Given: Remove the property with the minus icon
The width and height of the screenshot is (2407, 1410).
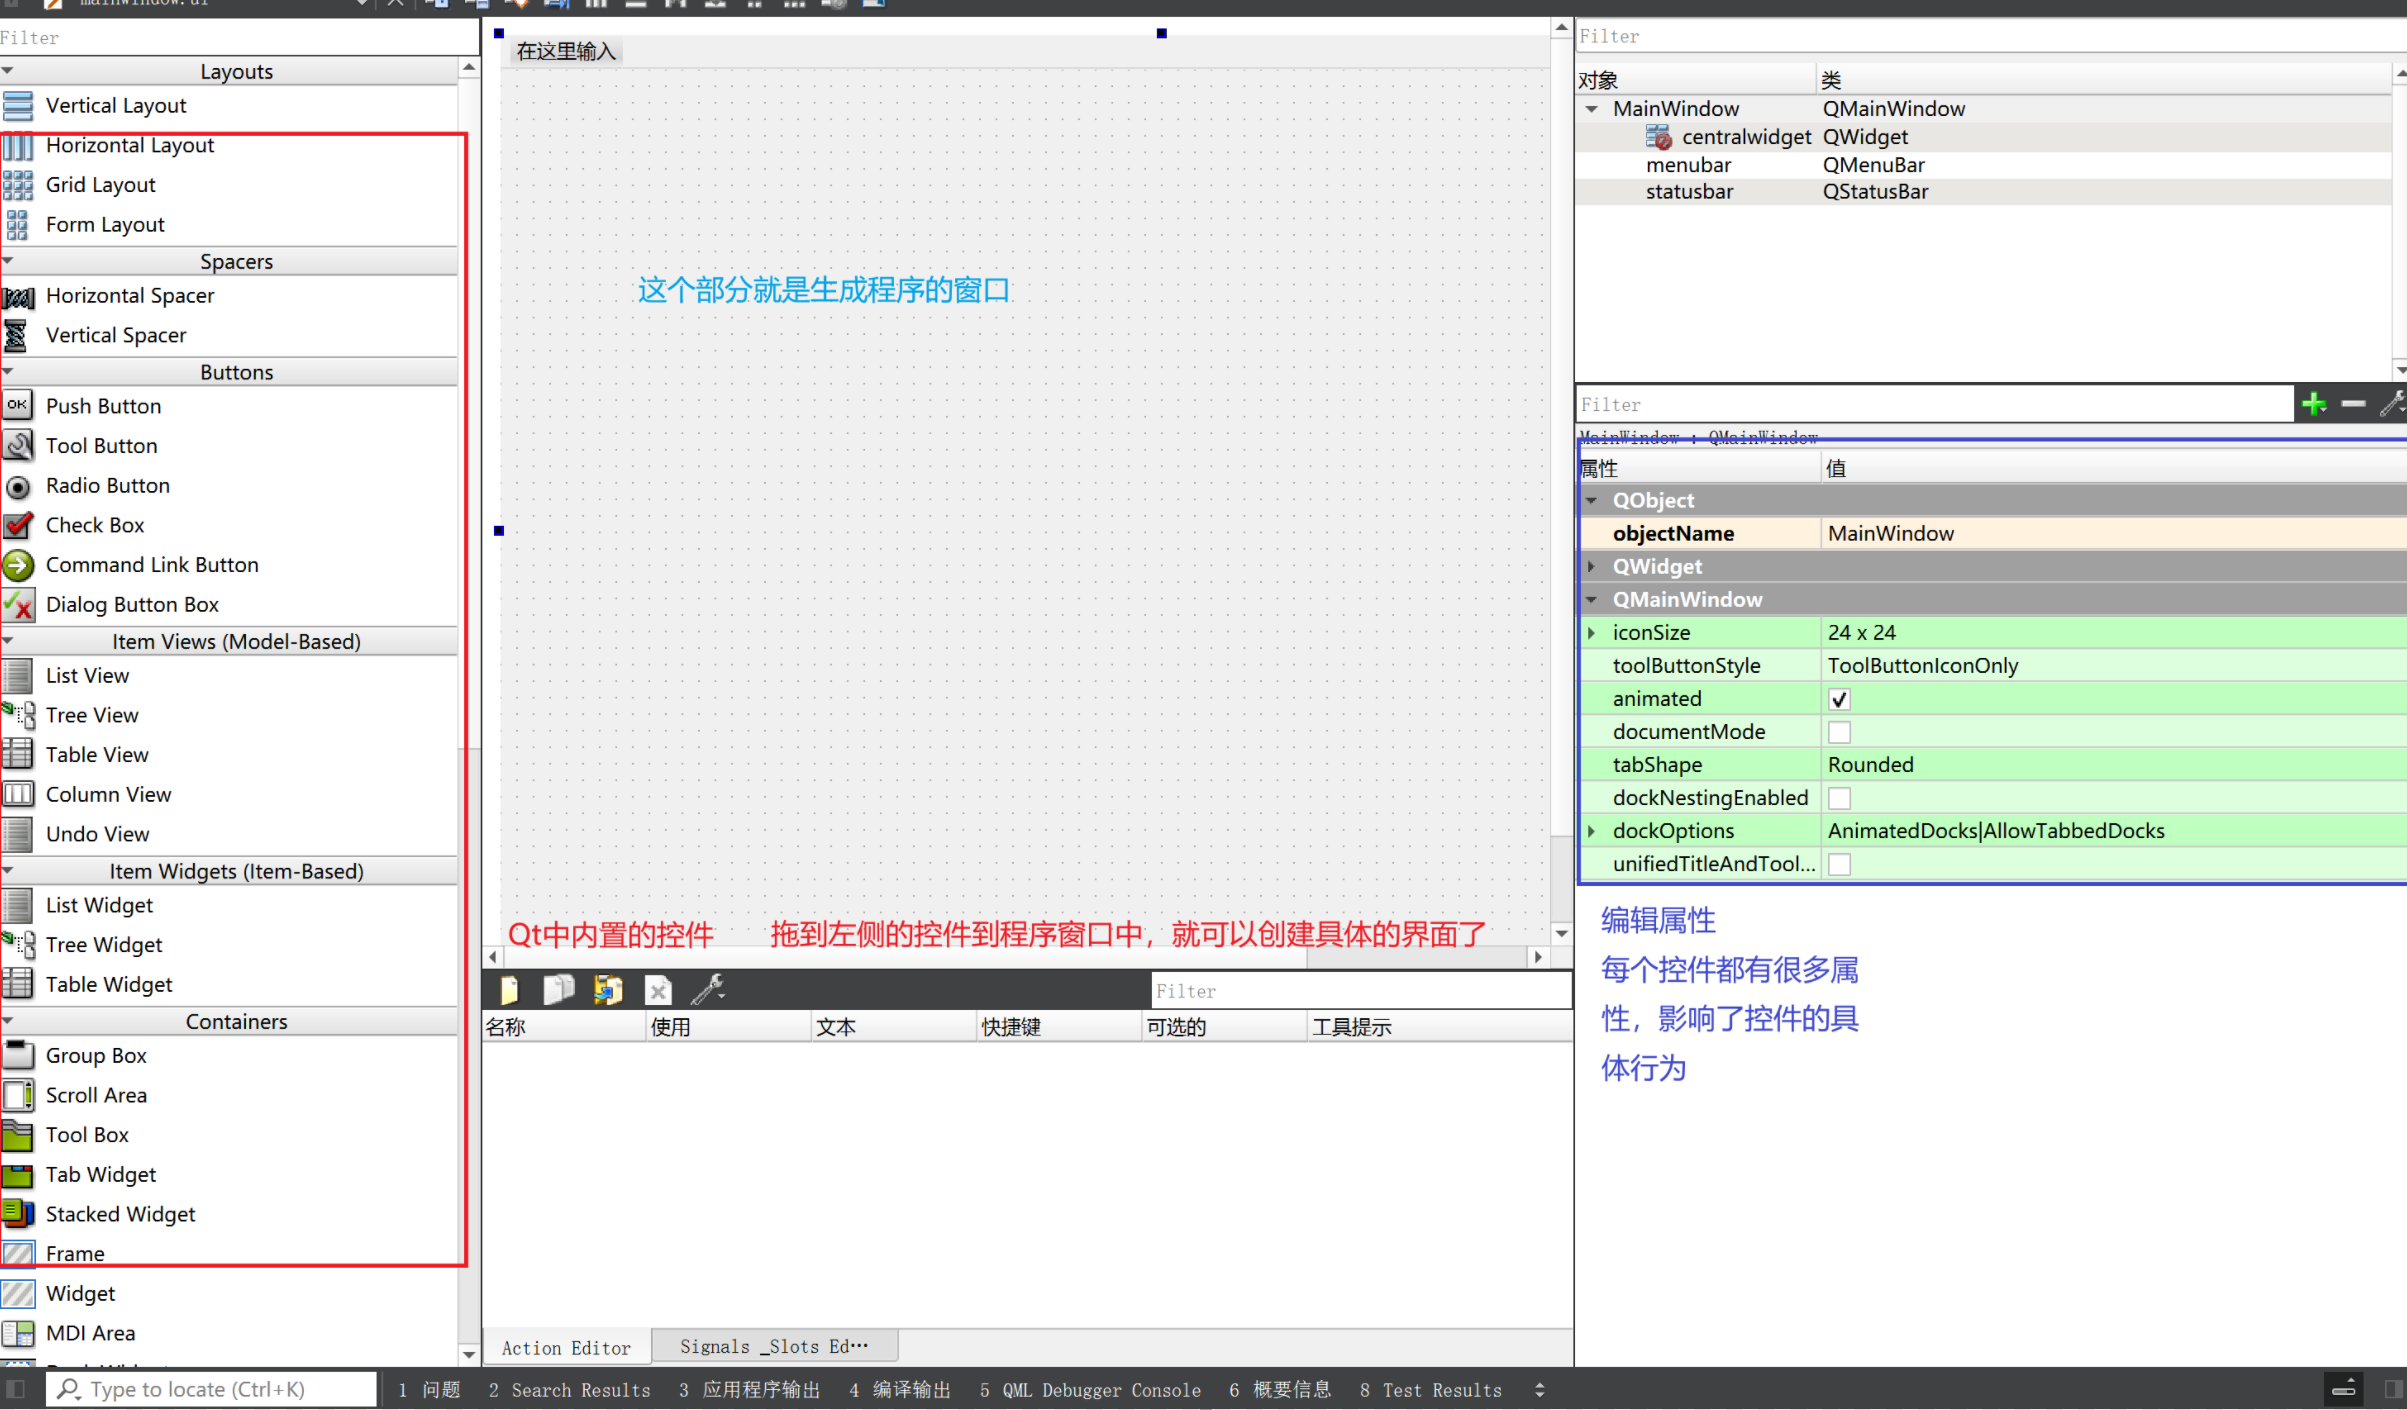Looking at the screenshot, I should (2353, 404).
